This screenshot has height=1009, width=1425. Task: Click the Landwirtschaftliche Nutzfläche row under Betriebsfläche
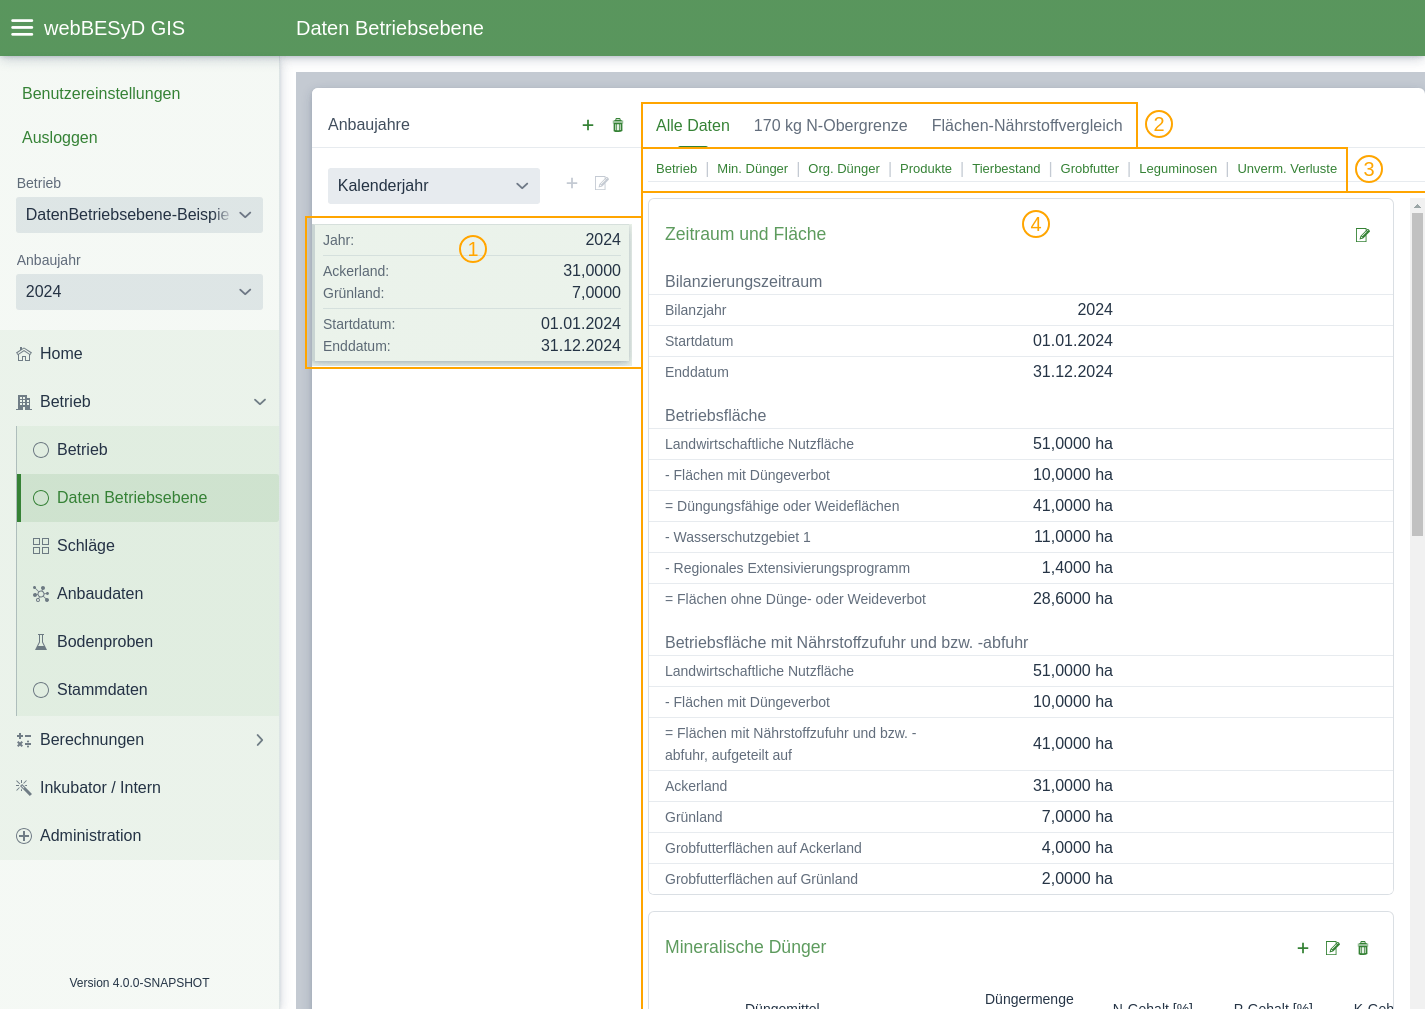click(x=1021, y=444)
